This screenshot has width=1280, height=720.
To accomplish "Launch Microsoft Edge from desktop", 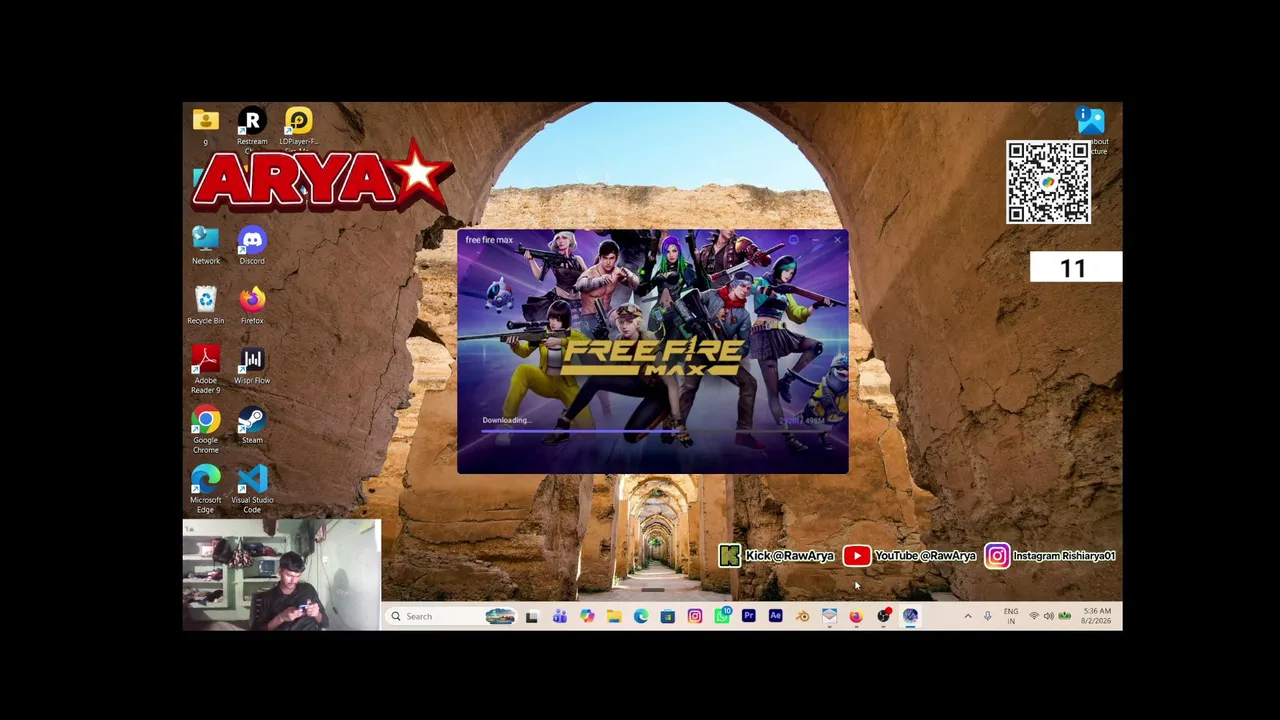I will click(206, 490).
